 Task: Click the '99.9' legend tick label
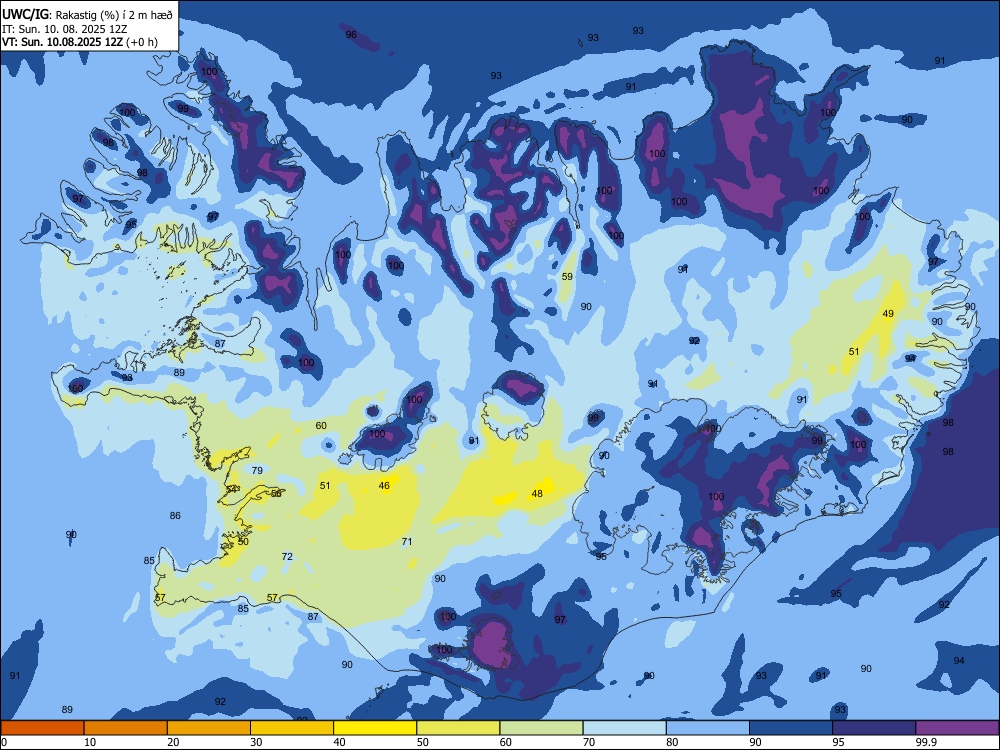926,742
